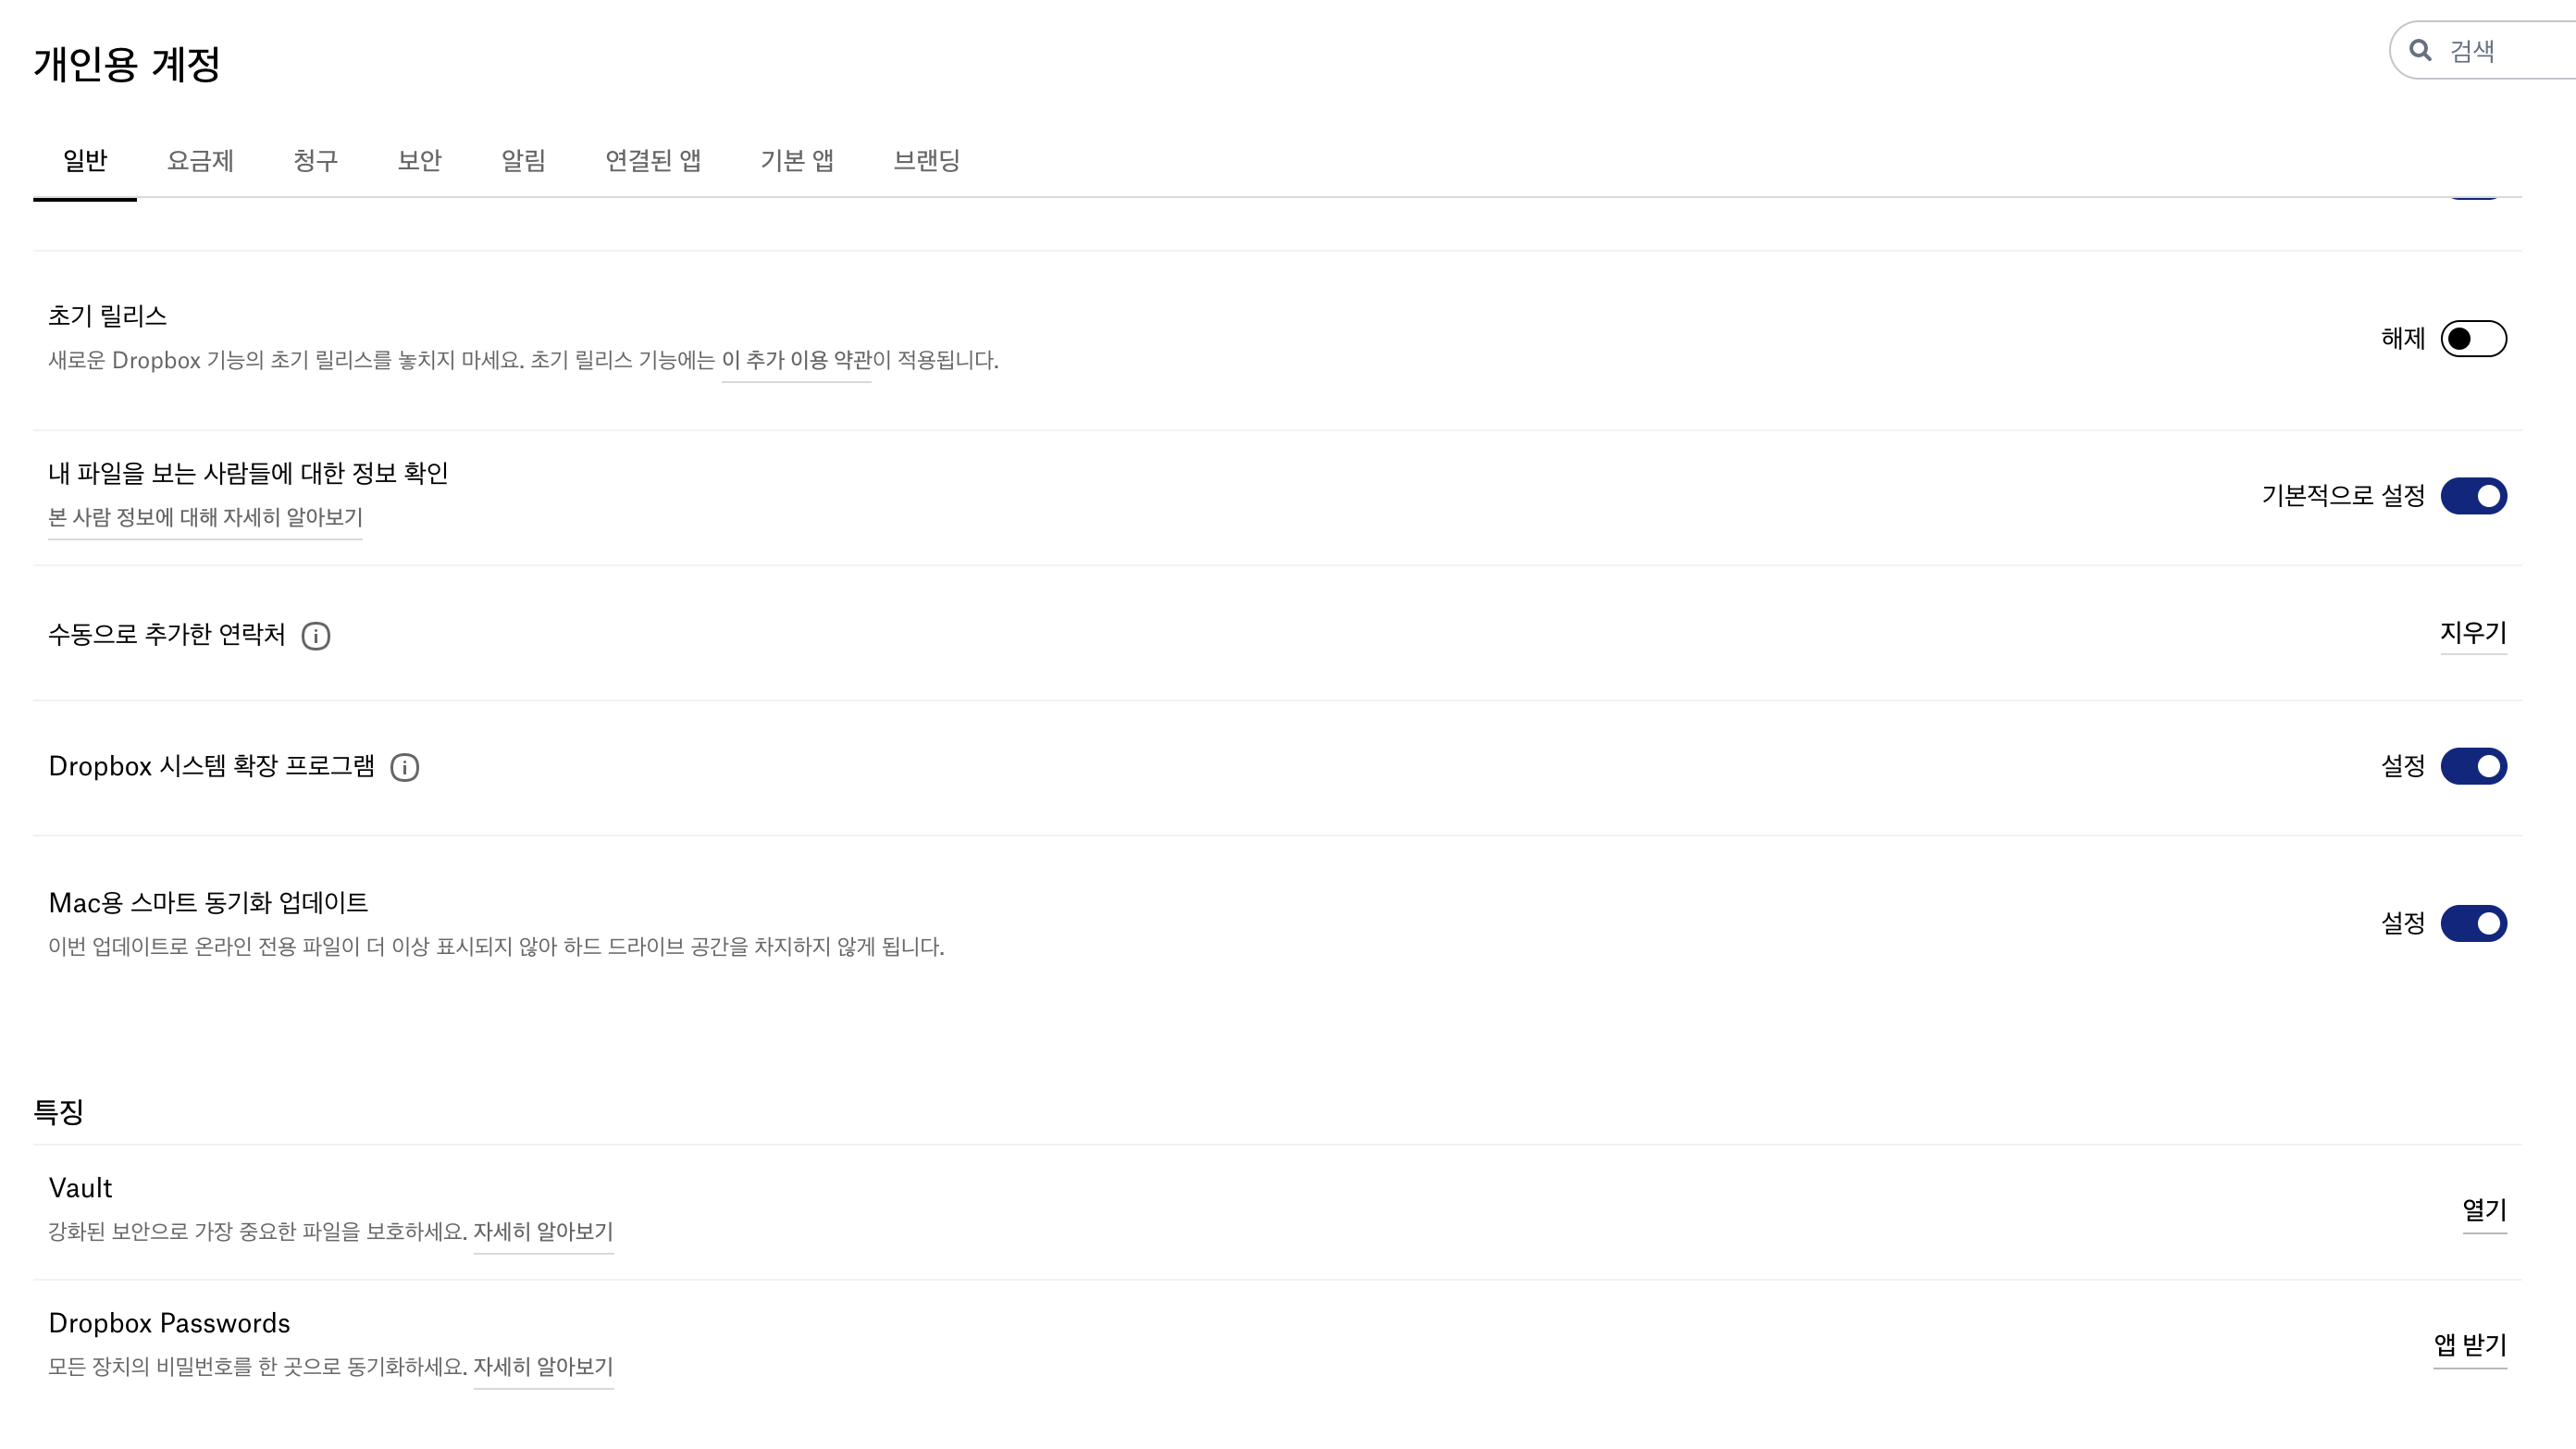Toggle Mac용 스마트 동기화 업데이트 switch
Viewport: 2576px width, 1449px height.
pos(2473,923)
